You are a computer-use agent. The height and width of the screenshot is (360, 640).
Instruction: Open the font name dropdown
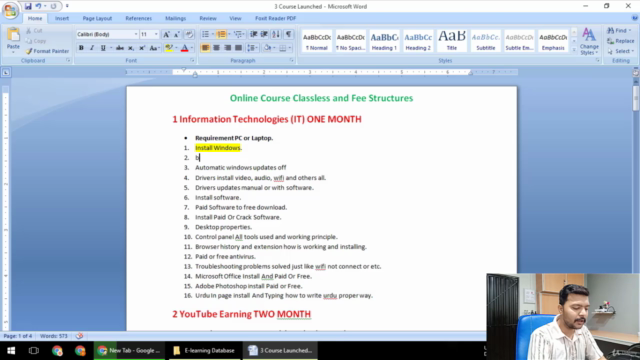136,34
